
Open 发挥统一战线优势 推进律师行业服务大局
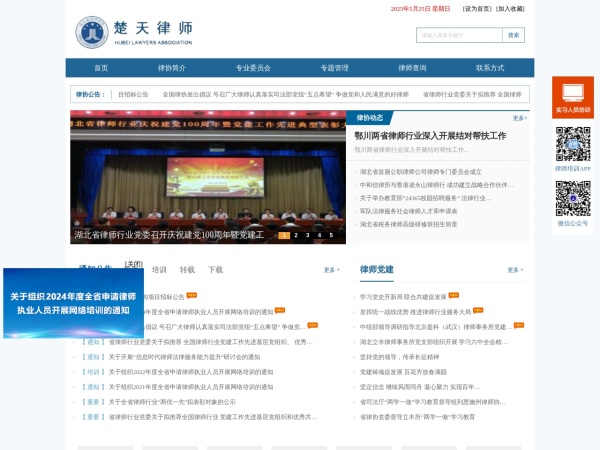point(415,312)
